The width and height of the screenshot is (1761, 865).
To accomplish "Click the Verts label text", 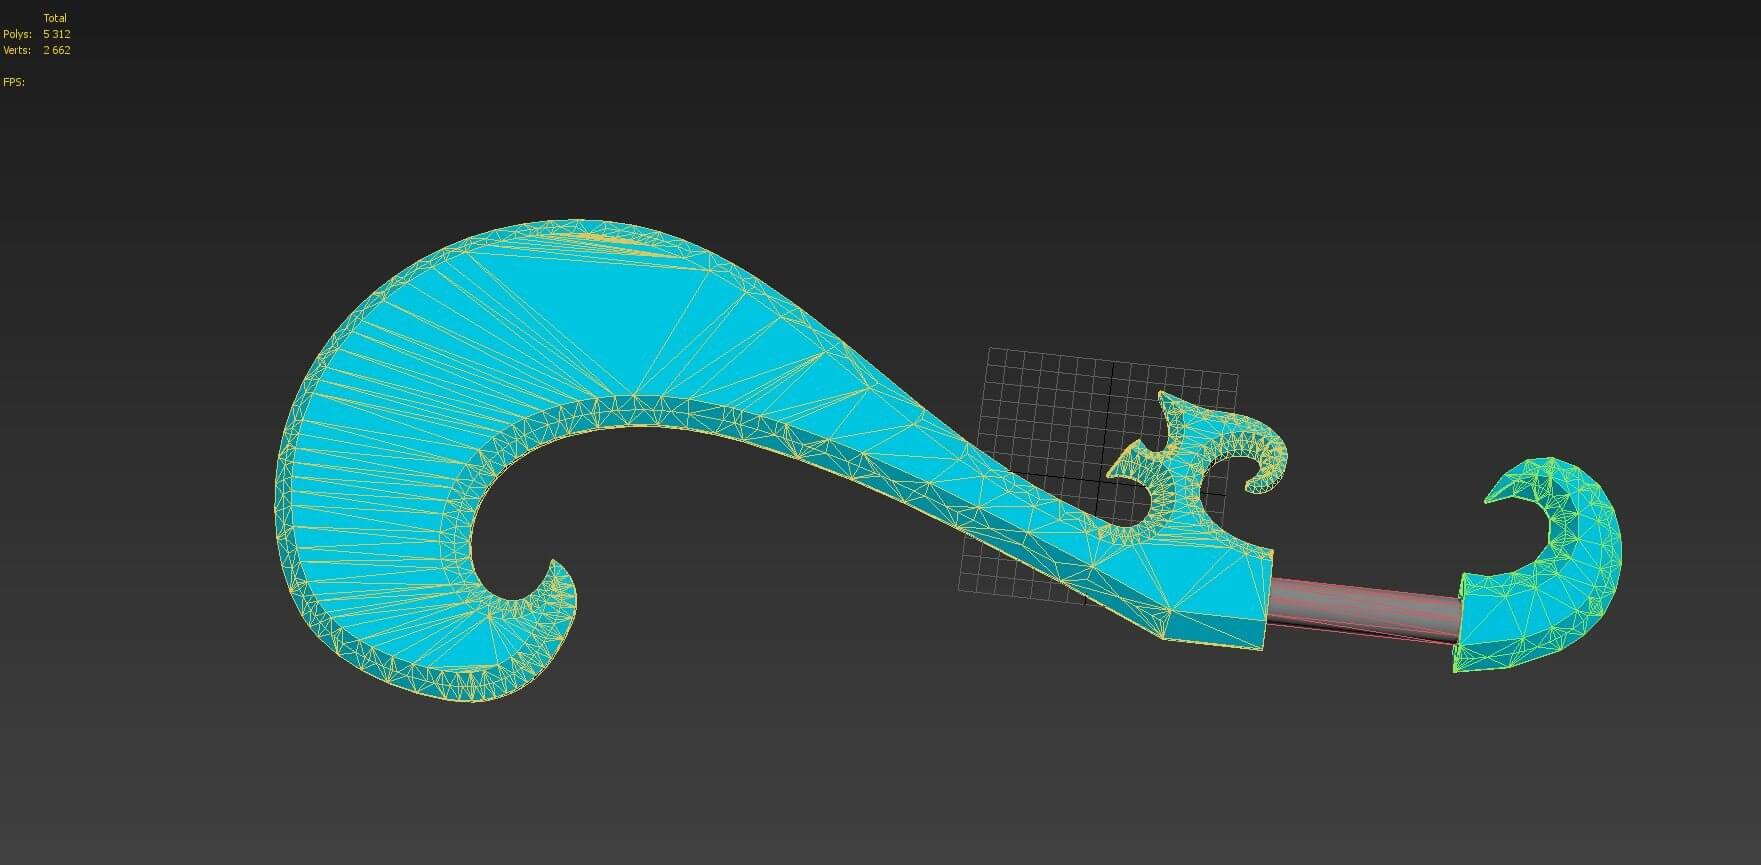I will [17, 50].
